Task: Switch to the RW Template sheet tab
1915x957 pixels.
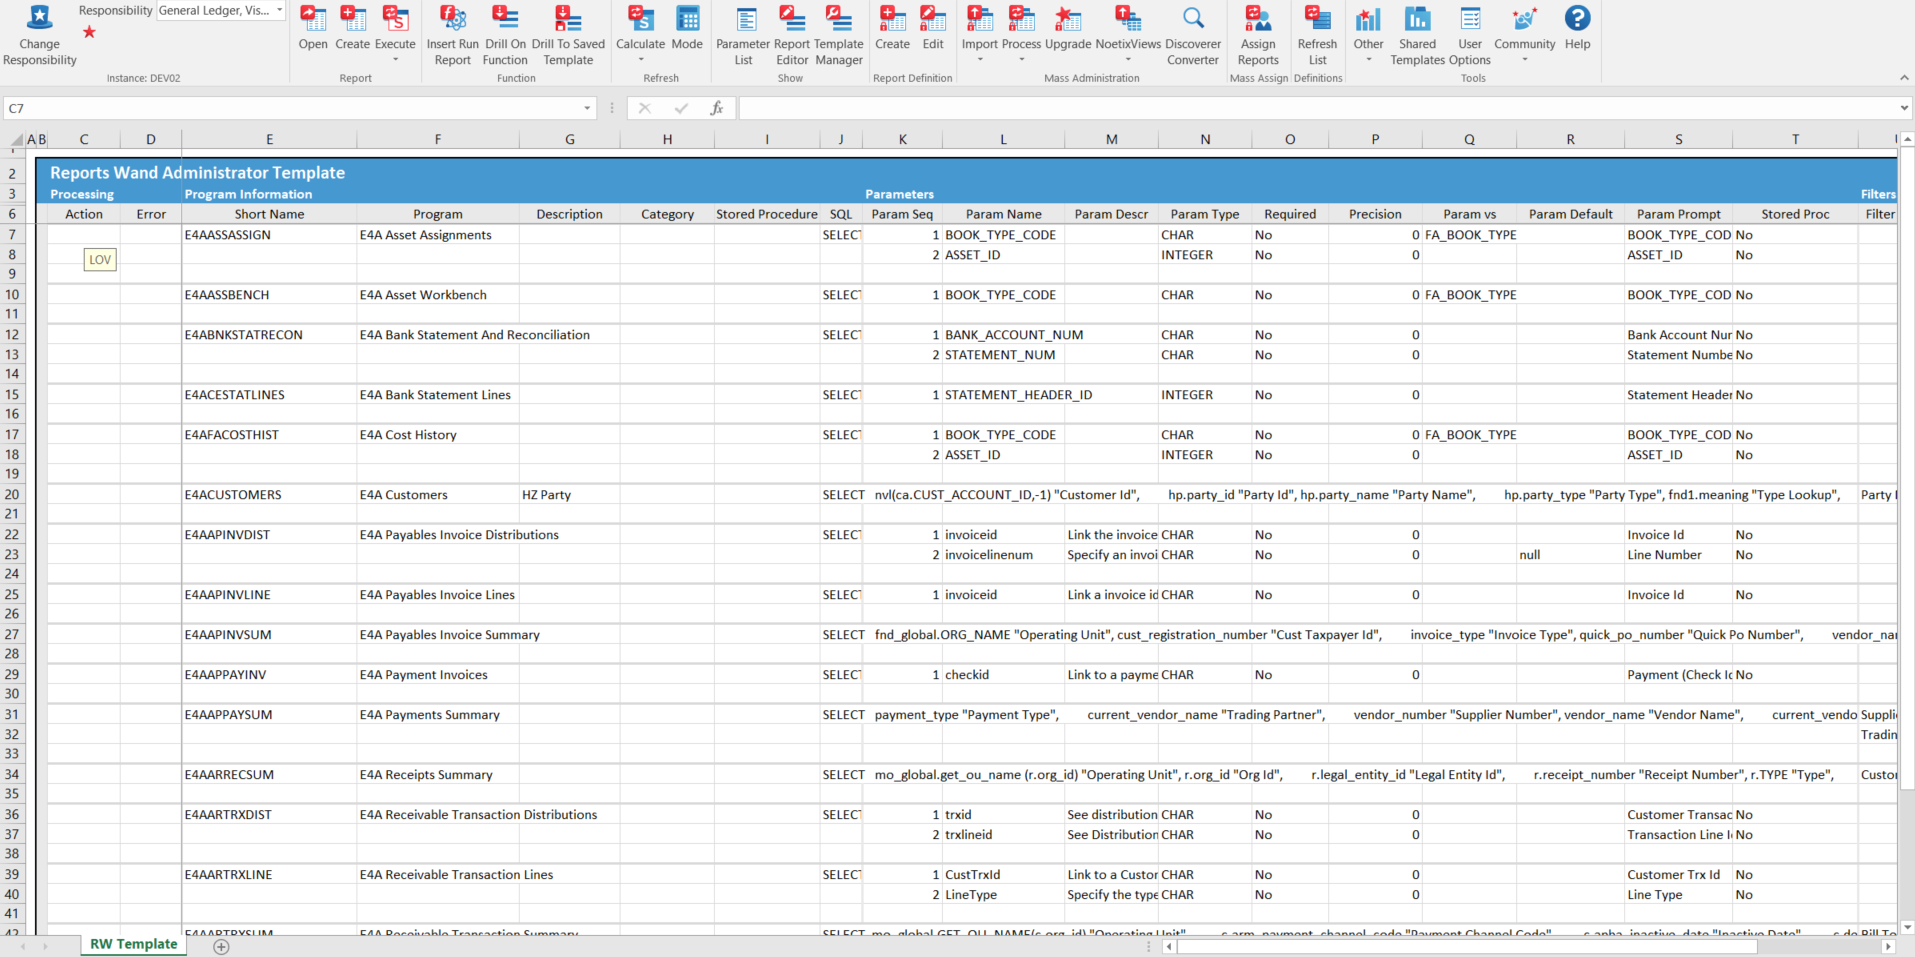Action: pyautogui.click(x=132, y=943)
